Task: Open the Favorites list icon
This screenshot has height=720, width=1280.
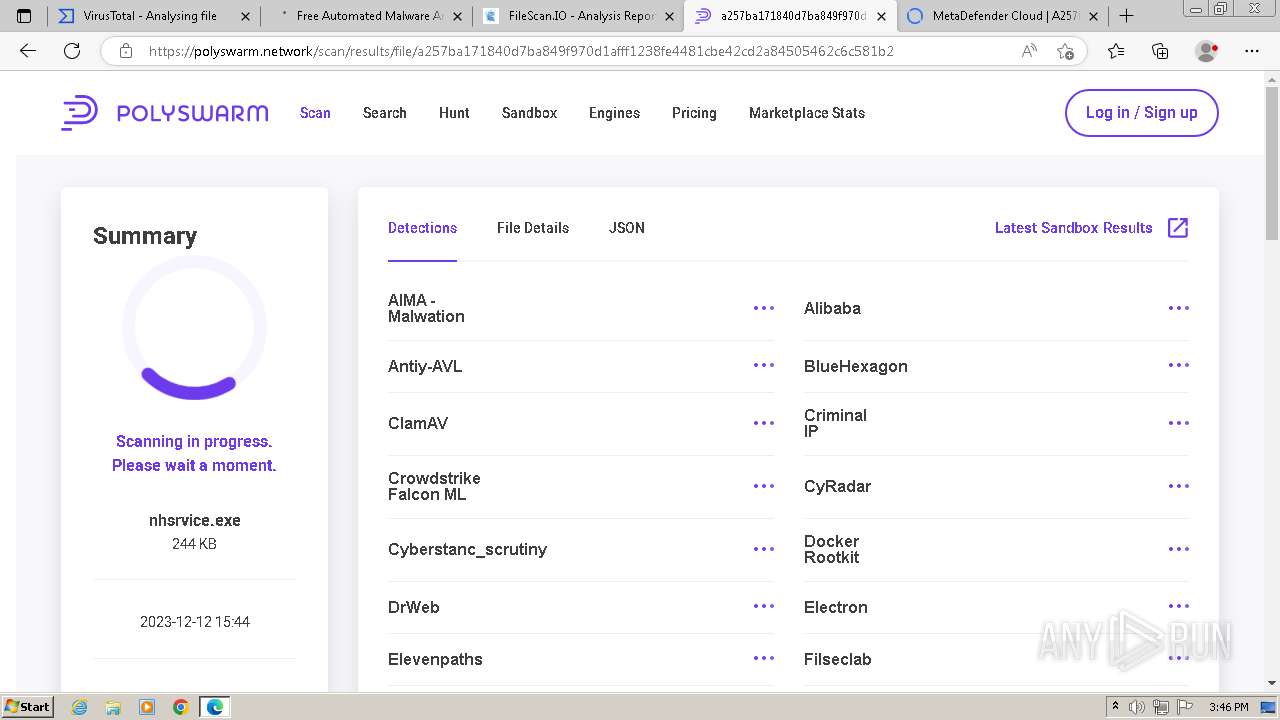Action: 1116,51
